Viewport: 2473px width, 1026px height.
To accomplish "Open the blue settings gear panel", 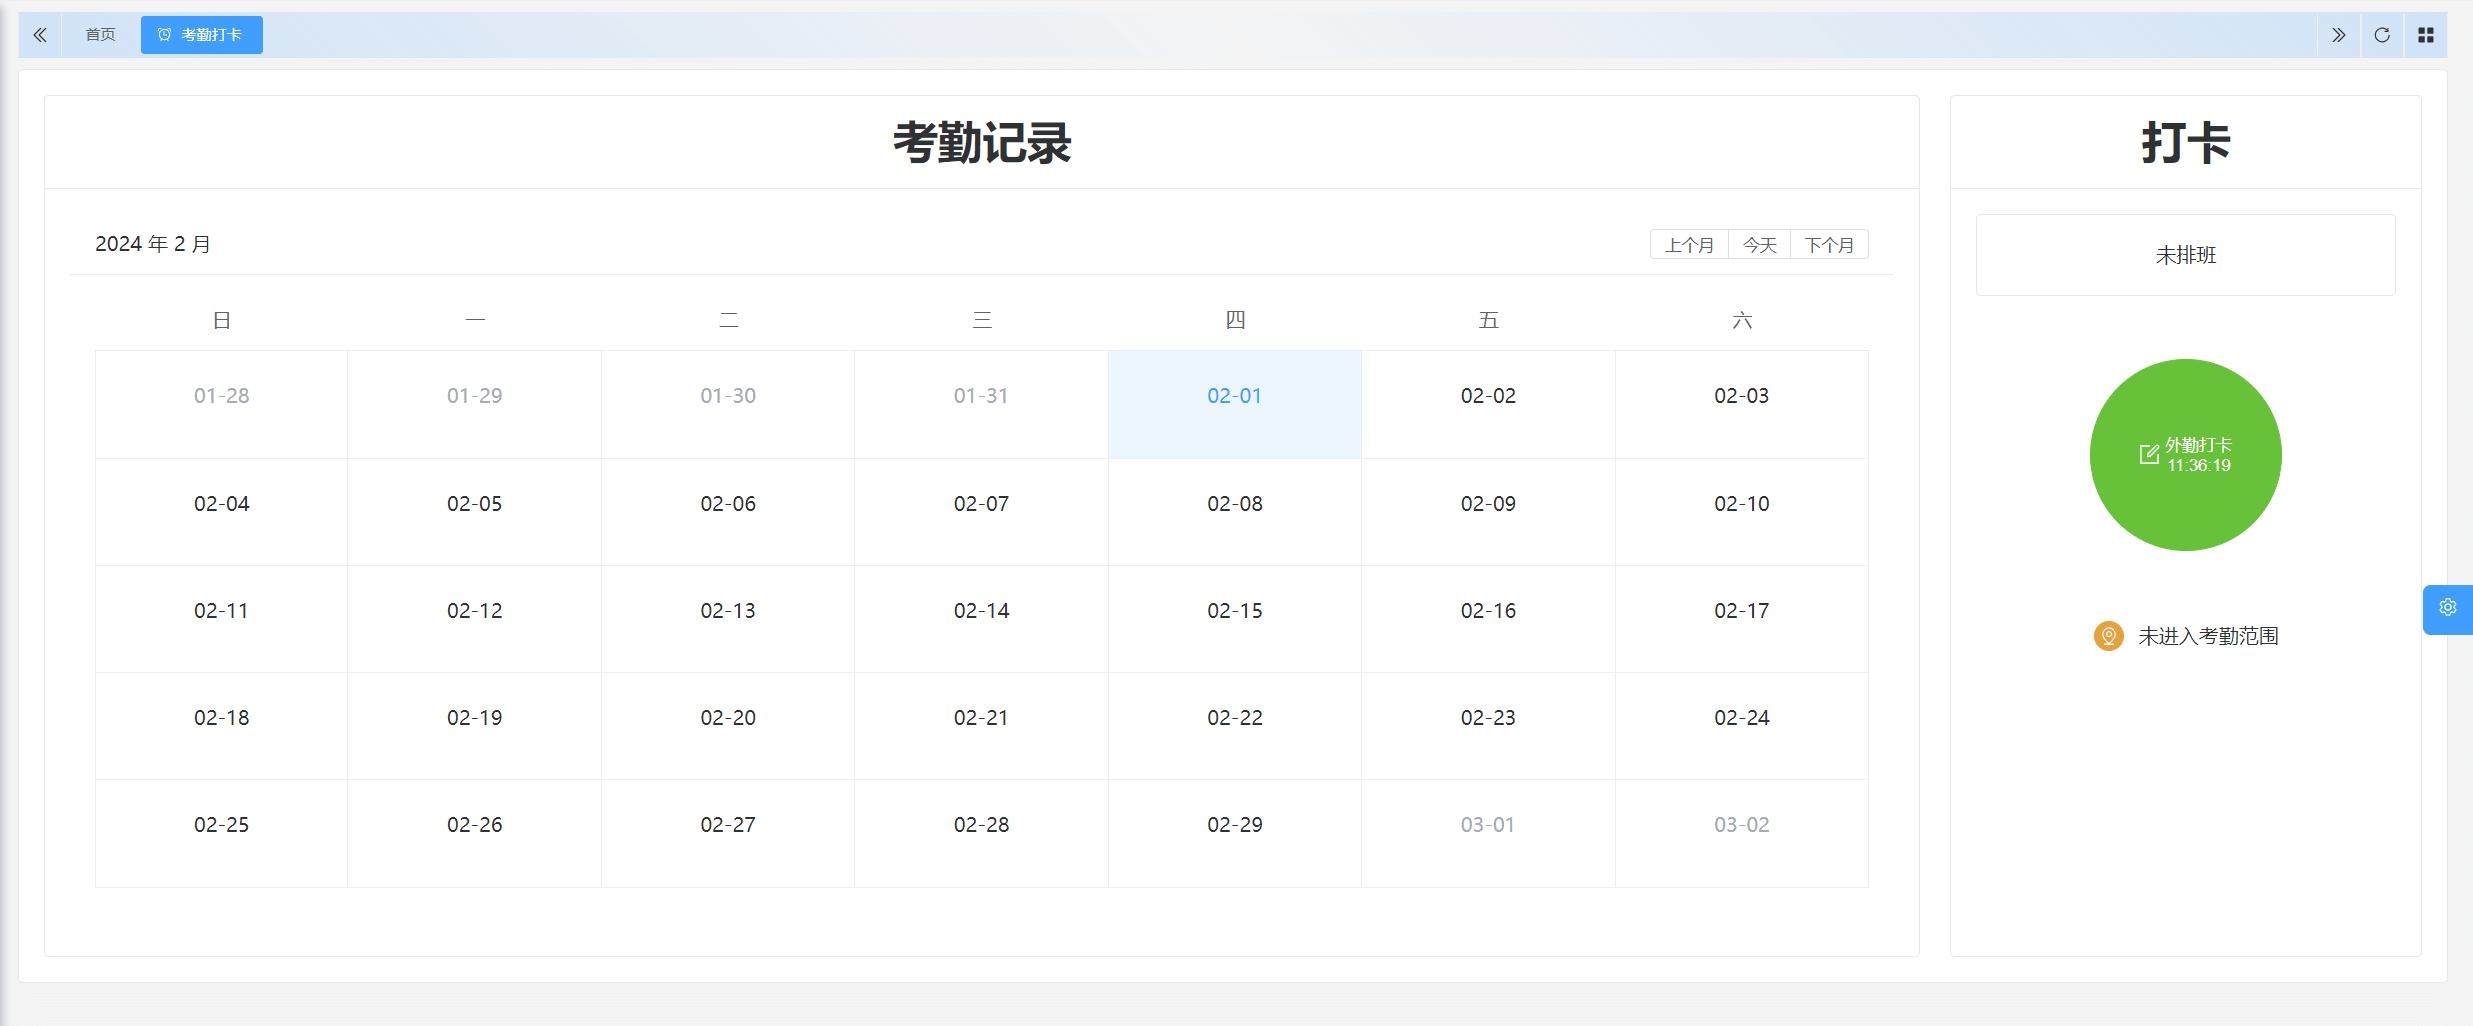I will pyautogui.click(x=2447, y=608).
